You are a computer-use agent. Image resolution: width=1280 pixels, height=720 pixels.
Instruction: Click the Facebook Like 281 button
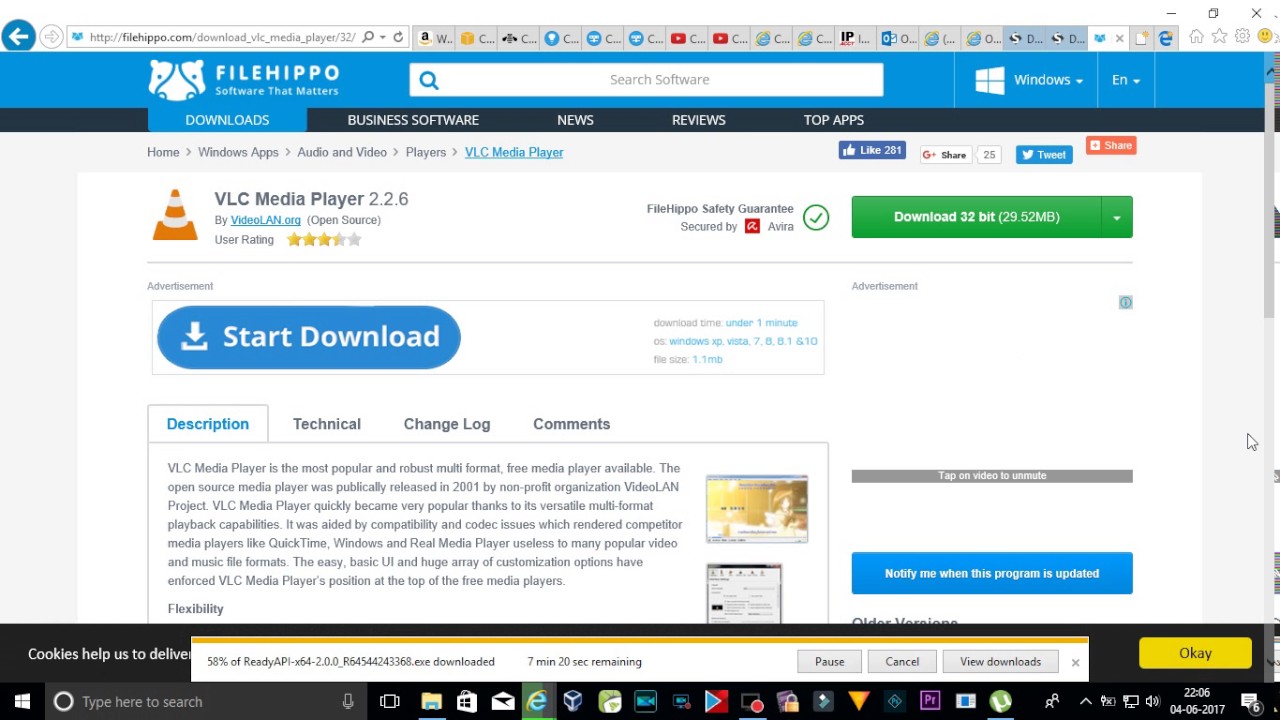pyautogui.click(x=872, y=150)
